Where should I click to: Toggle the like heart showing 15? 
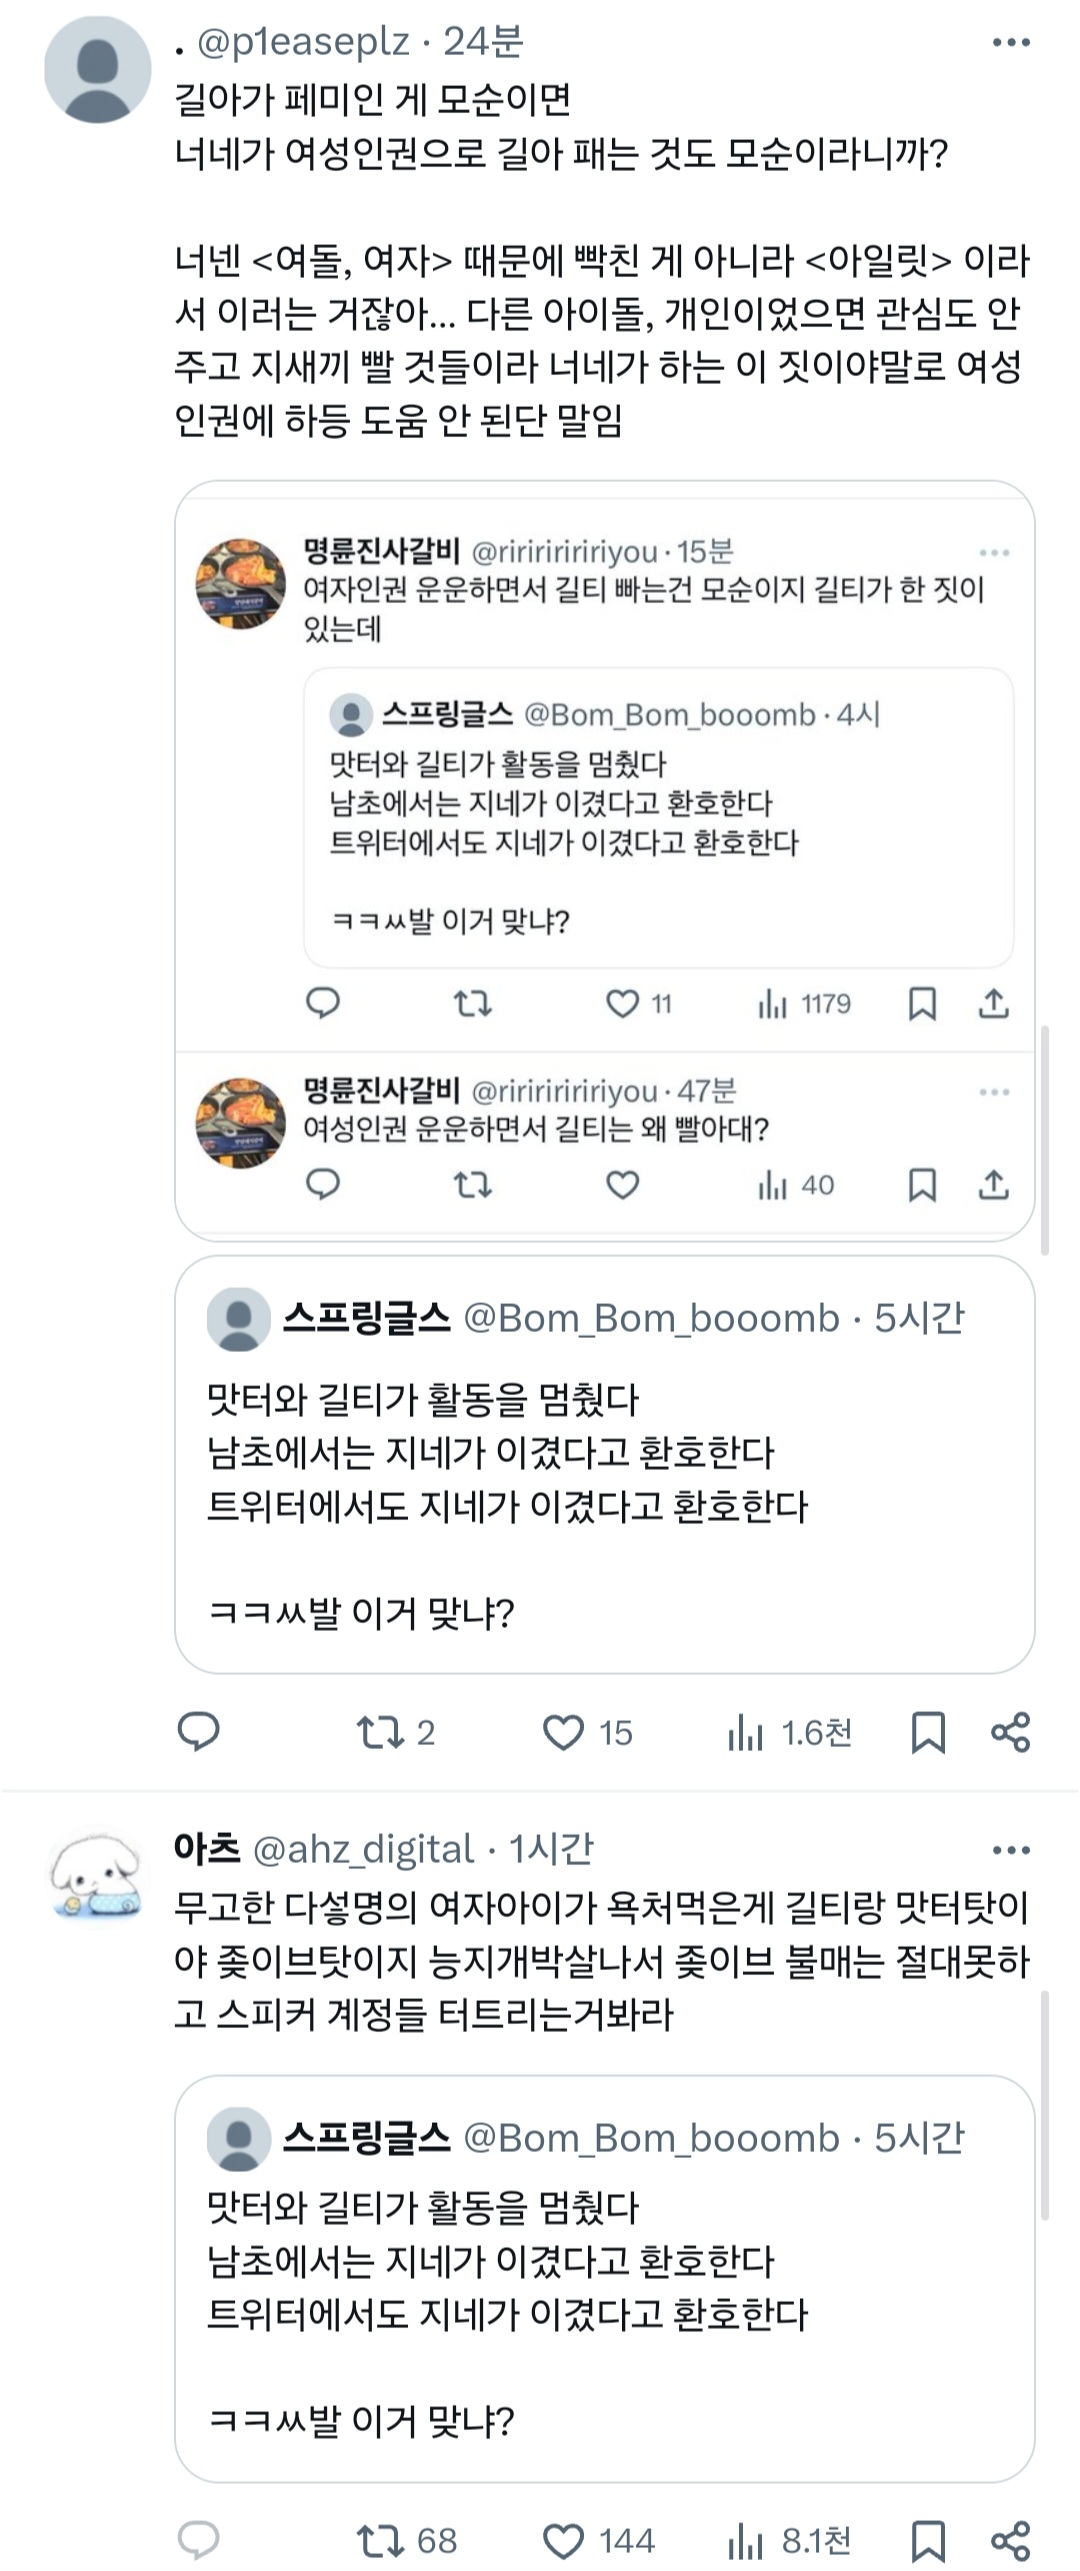pyautogui.click(x=565, y=1730)
